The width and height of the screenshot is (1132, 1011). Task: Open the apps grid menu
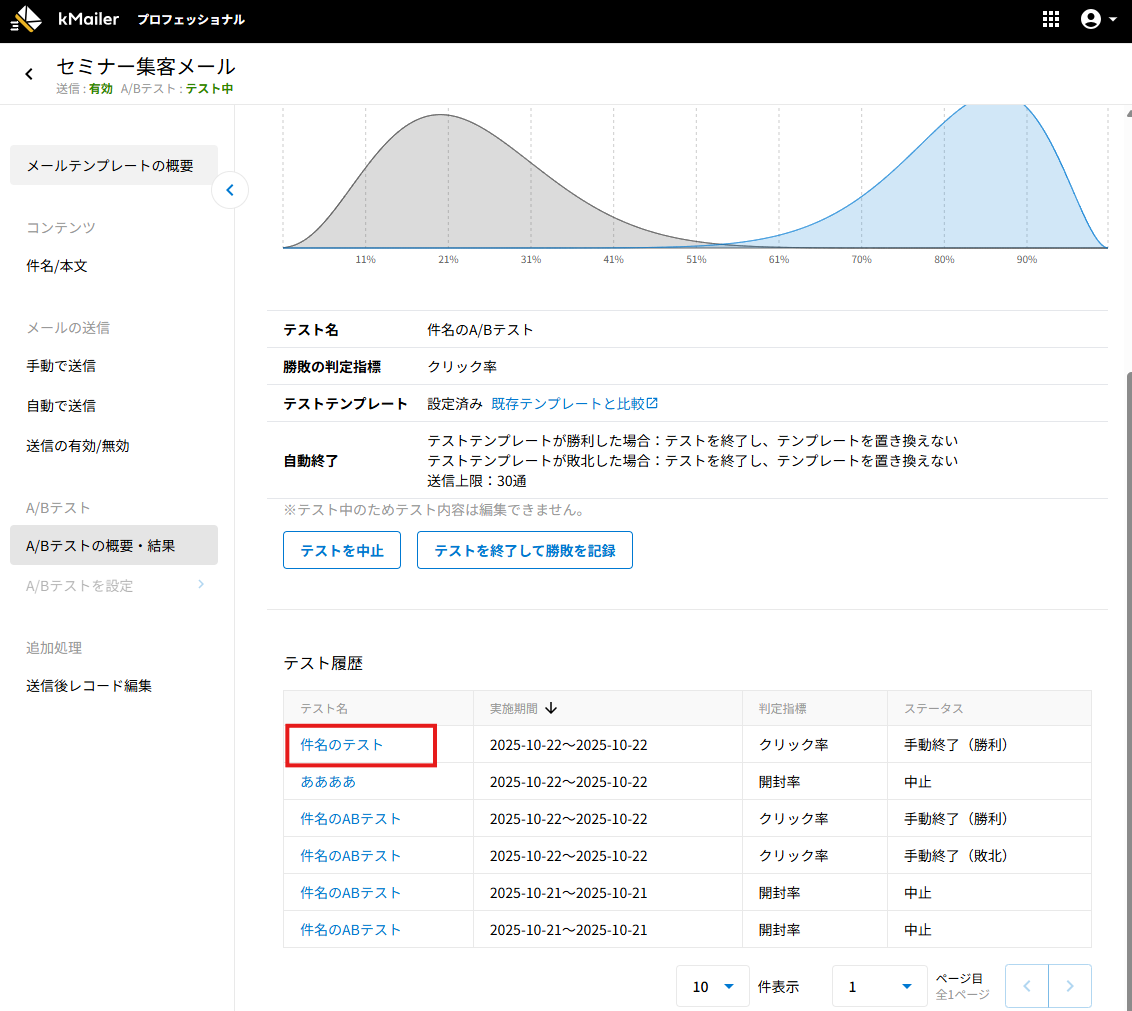(x=1051, y=19)
